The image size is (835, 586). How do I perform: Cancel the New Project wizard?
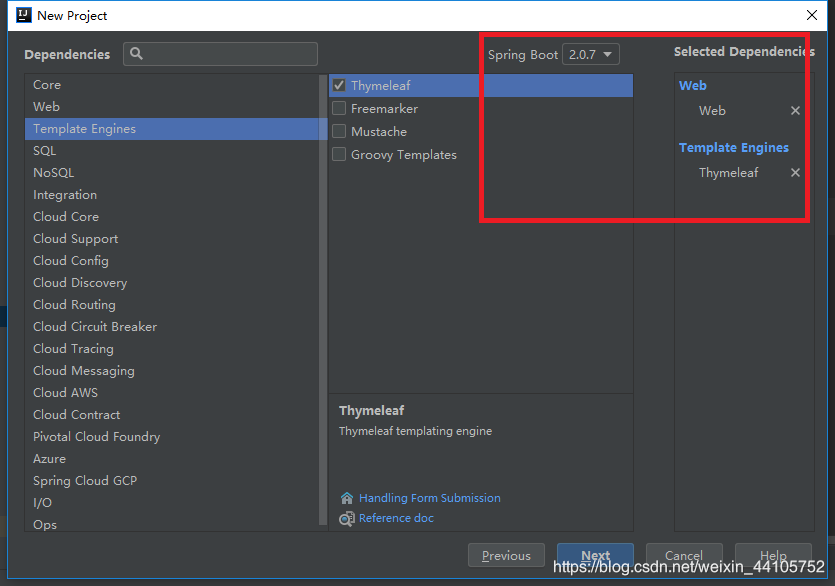coord(684,556)
